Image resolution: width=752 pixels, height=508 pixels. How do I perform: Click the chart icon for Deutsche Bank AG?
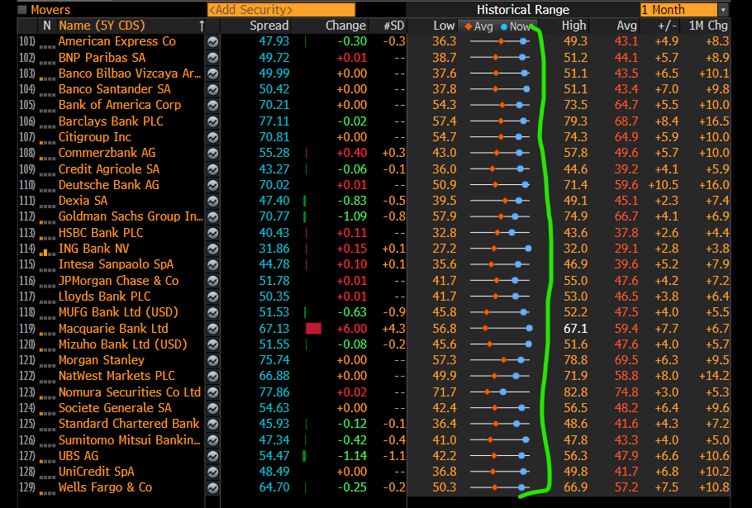coord(212,185)
